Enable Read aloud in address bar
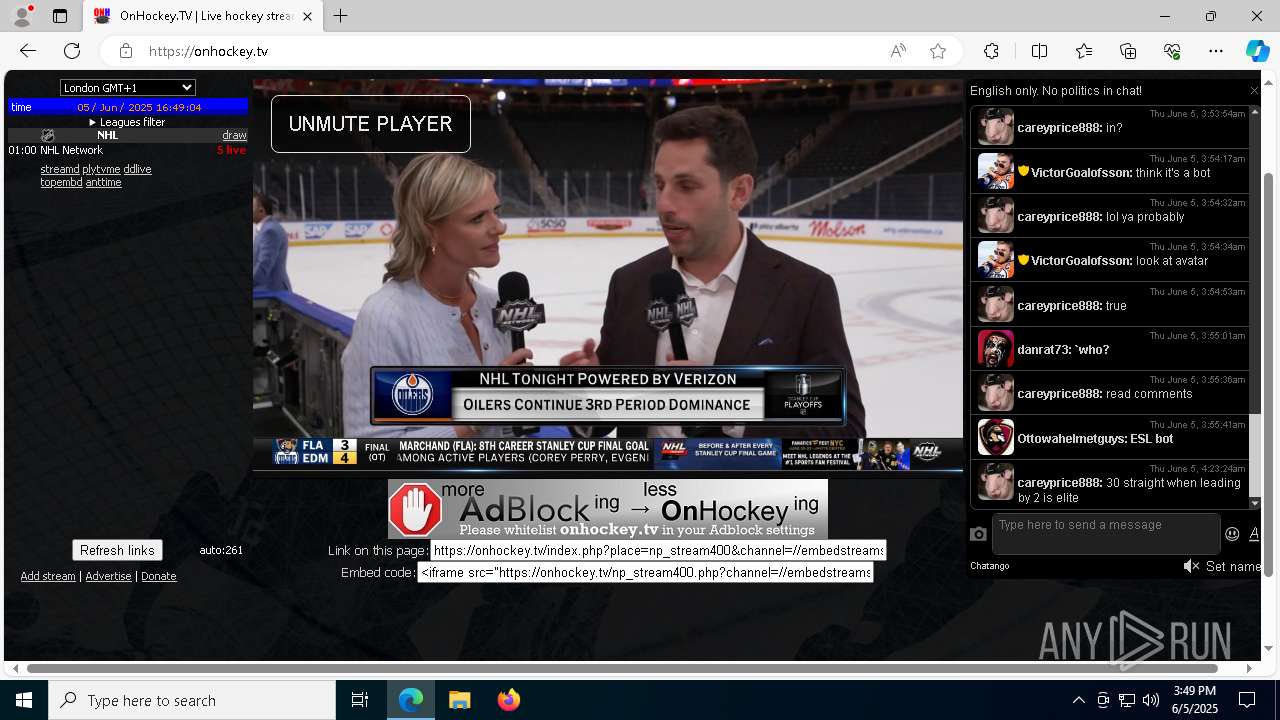The height and width of the screenshot is (720, 1280). click(x=898, y=51)
